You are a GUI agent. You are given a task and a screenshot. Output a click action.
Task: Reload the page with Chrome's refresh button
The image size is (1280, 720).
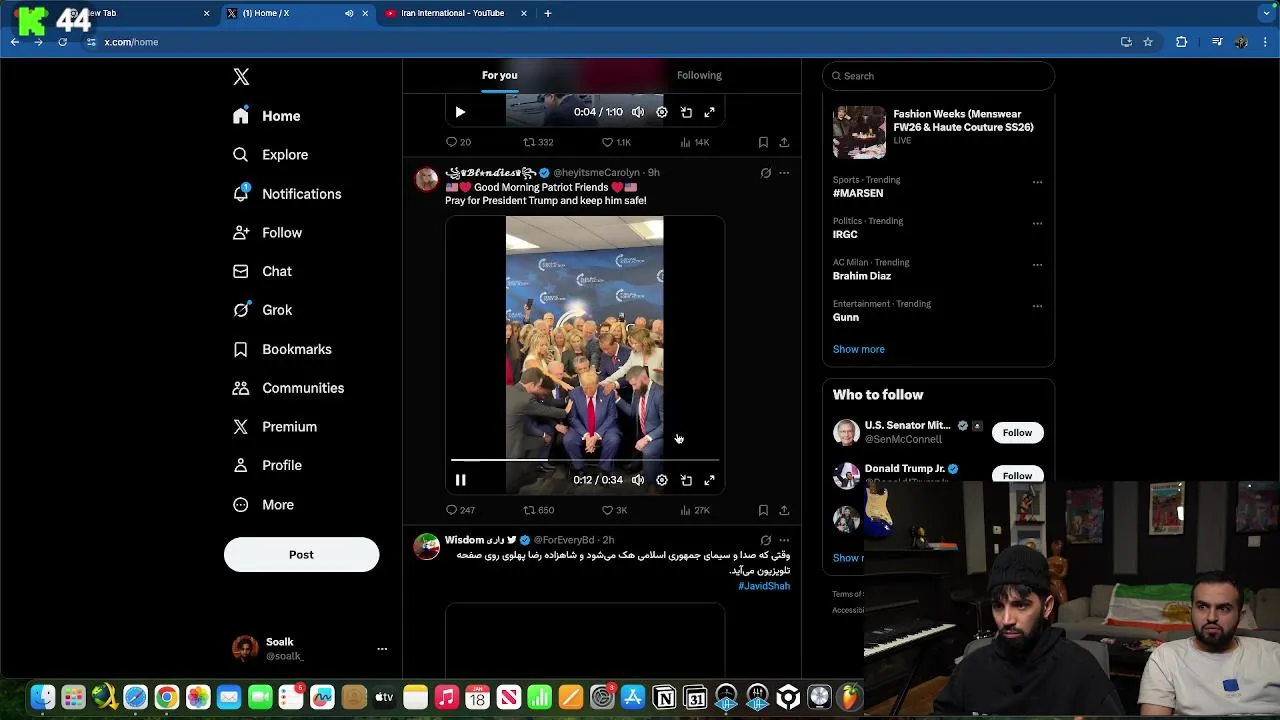pyautogui.click(x=62, y=42)
